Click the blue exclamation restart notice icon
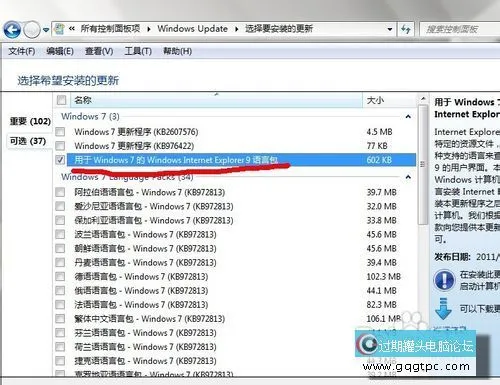Screen dimensions: 500x385 coord(444,280)
